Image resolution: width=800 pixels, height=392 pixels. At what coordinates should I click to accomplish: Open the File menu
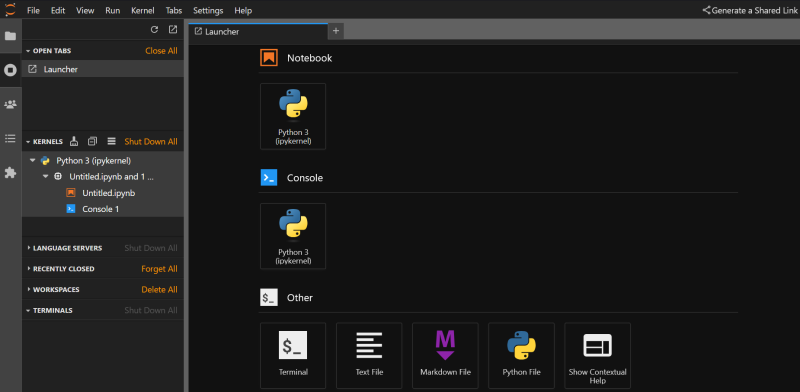[x=33, y=10]
